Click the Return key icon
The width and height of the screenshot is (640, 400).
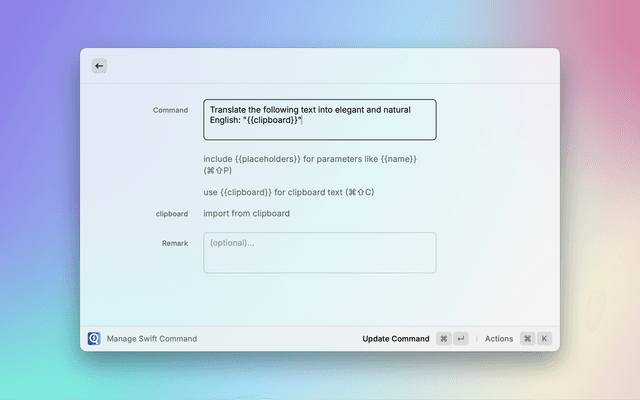pyautogui.click(x=460, y=339)
